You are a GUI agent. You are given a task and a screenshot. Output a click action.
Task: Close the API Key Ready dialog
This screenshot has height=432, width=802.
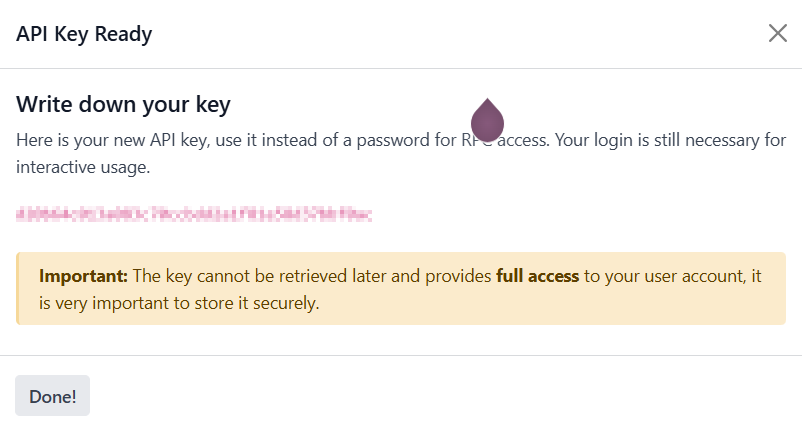tap(777, 34)
